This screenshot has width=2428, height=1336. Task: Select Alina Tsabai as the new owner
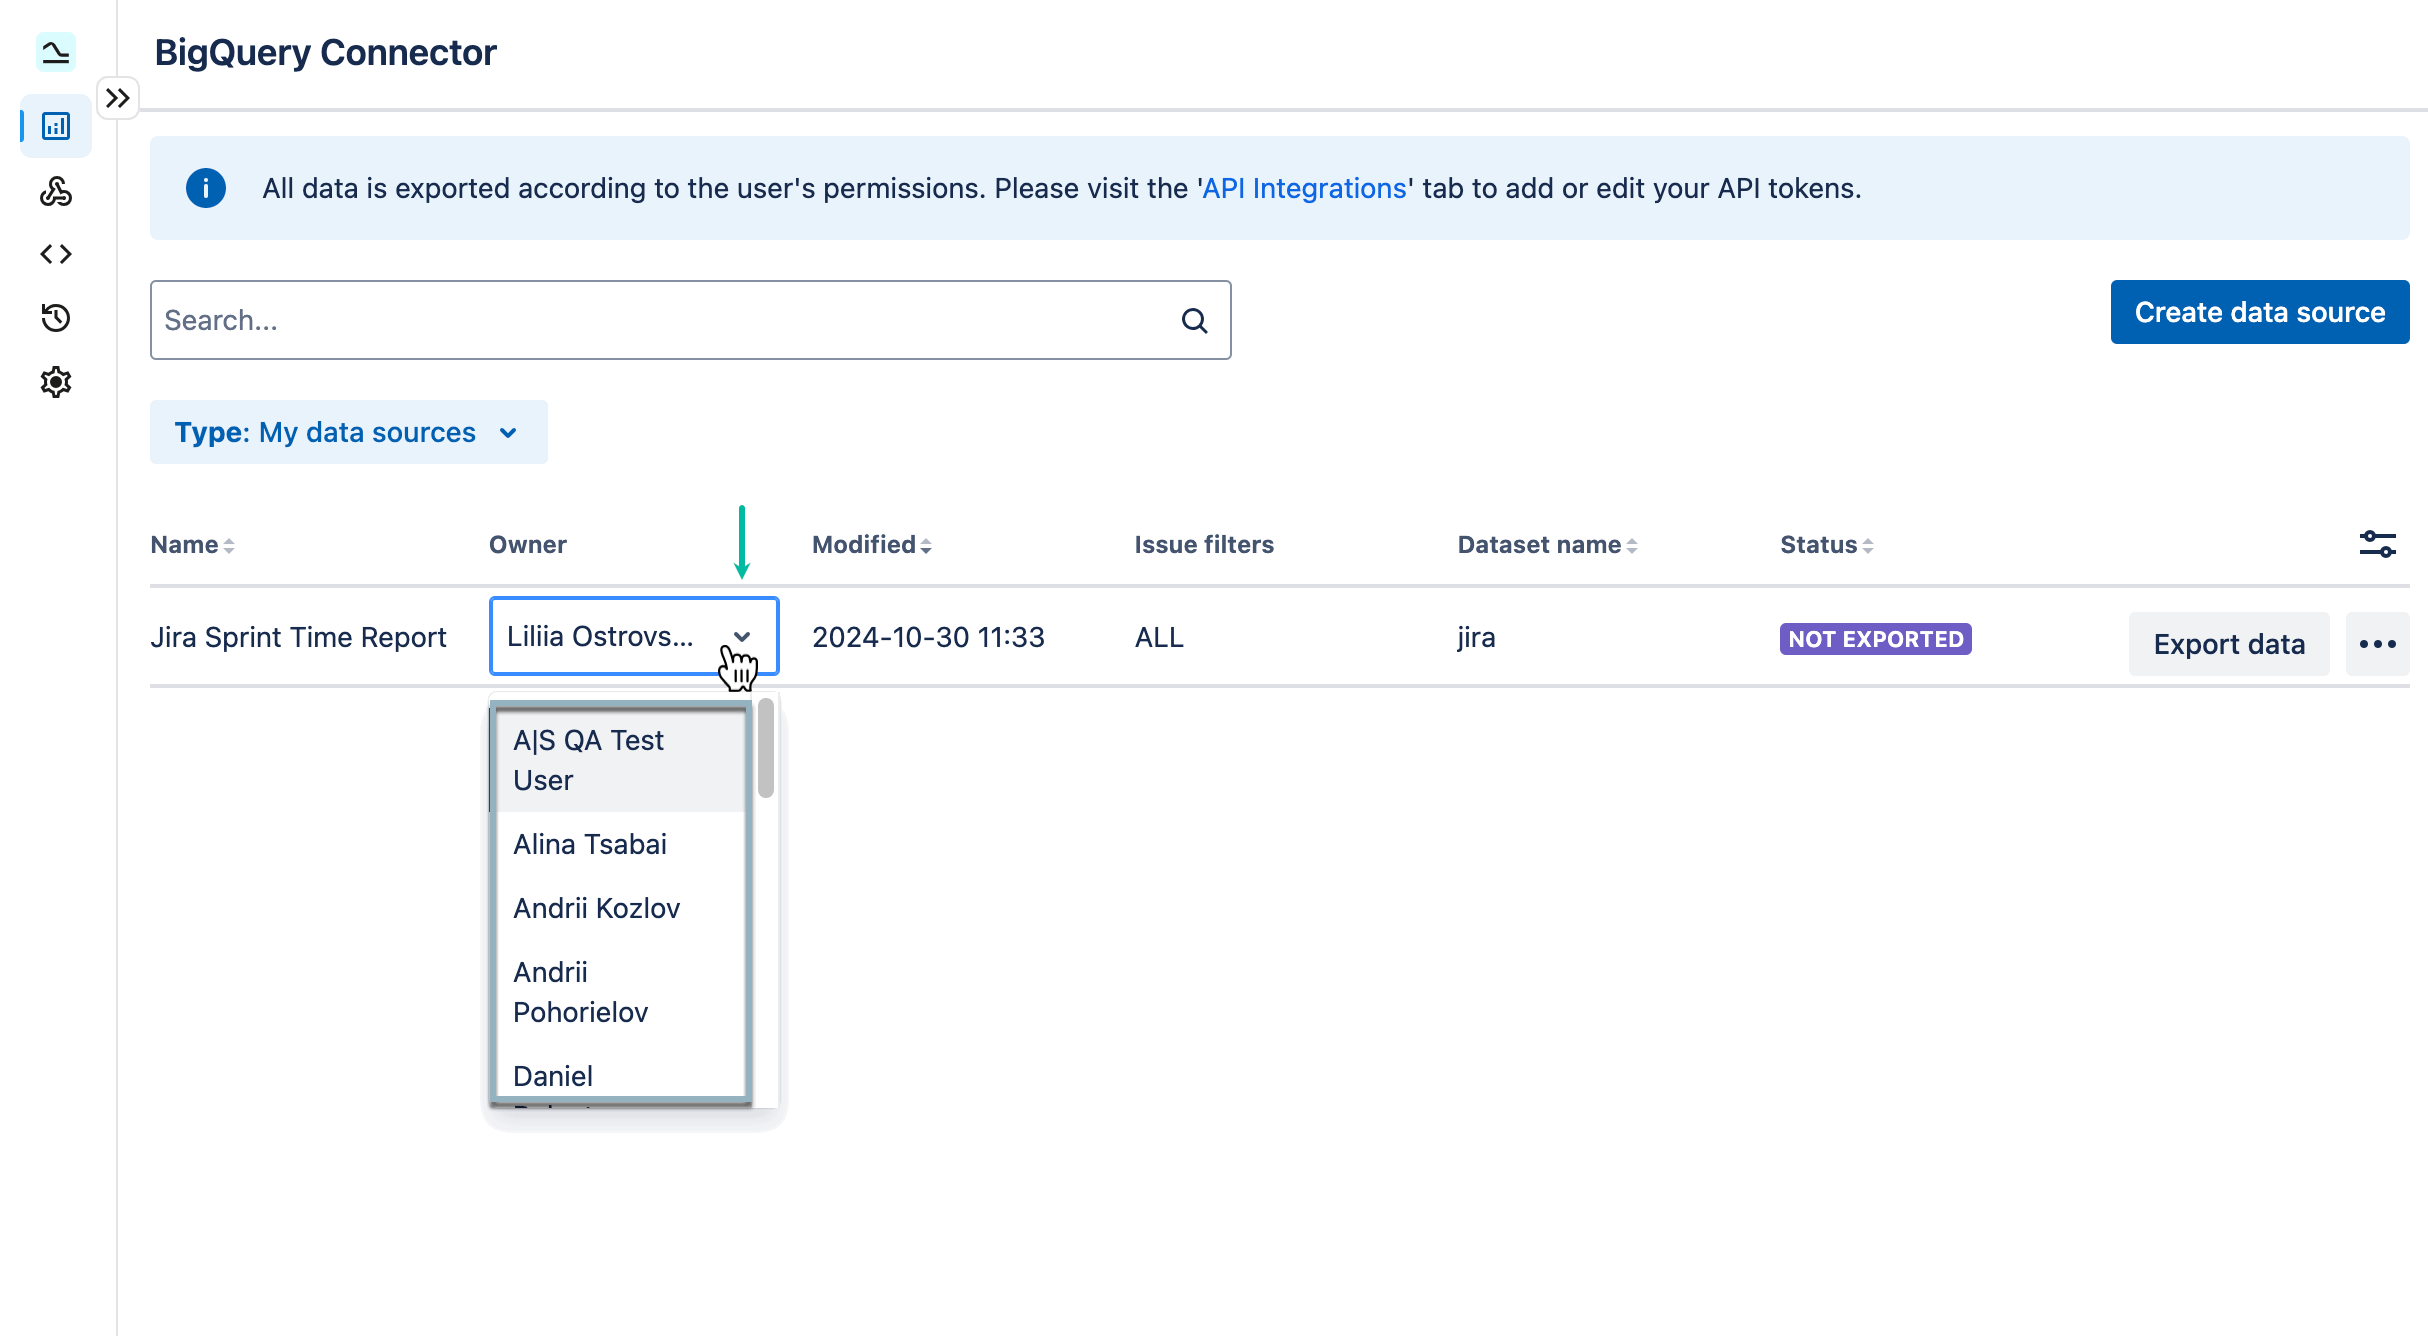[x=590, y=843]
